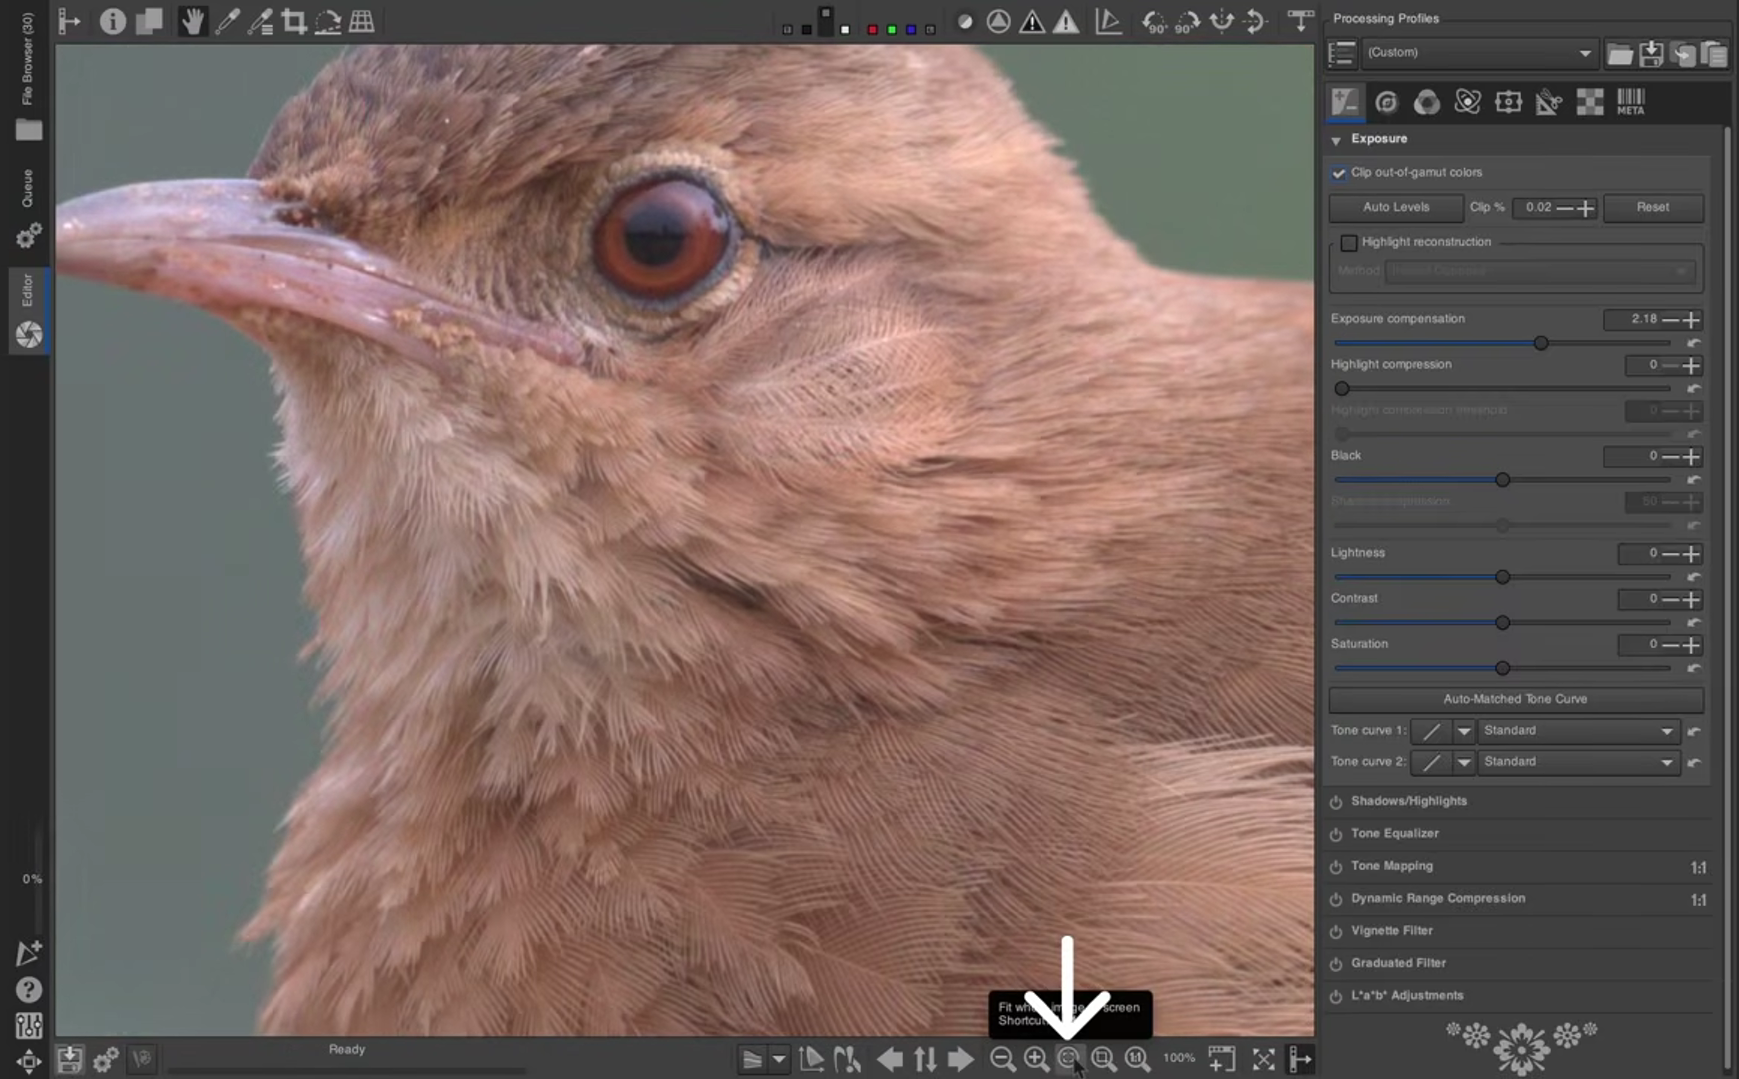Enable Tone Mapping power toggle
Viewport: 1739px width, 1079px height.
tap(1336, 867)
